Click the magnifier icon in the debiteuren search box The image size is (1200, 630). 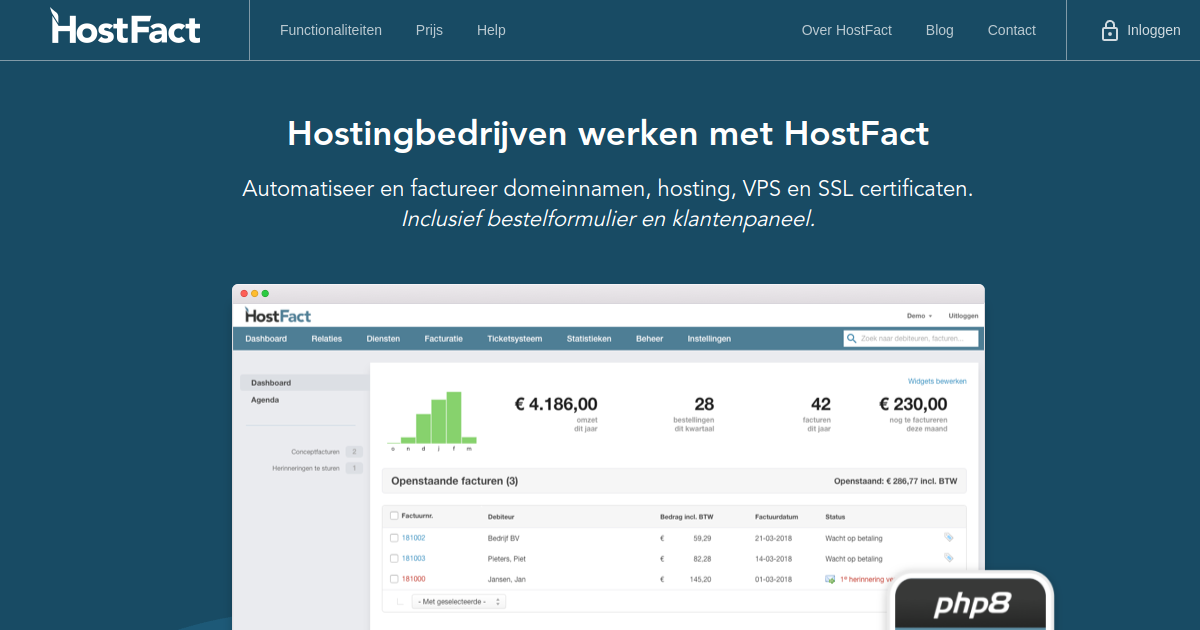tap(852, 339)
